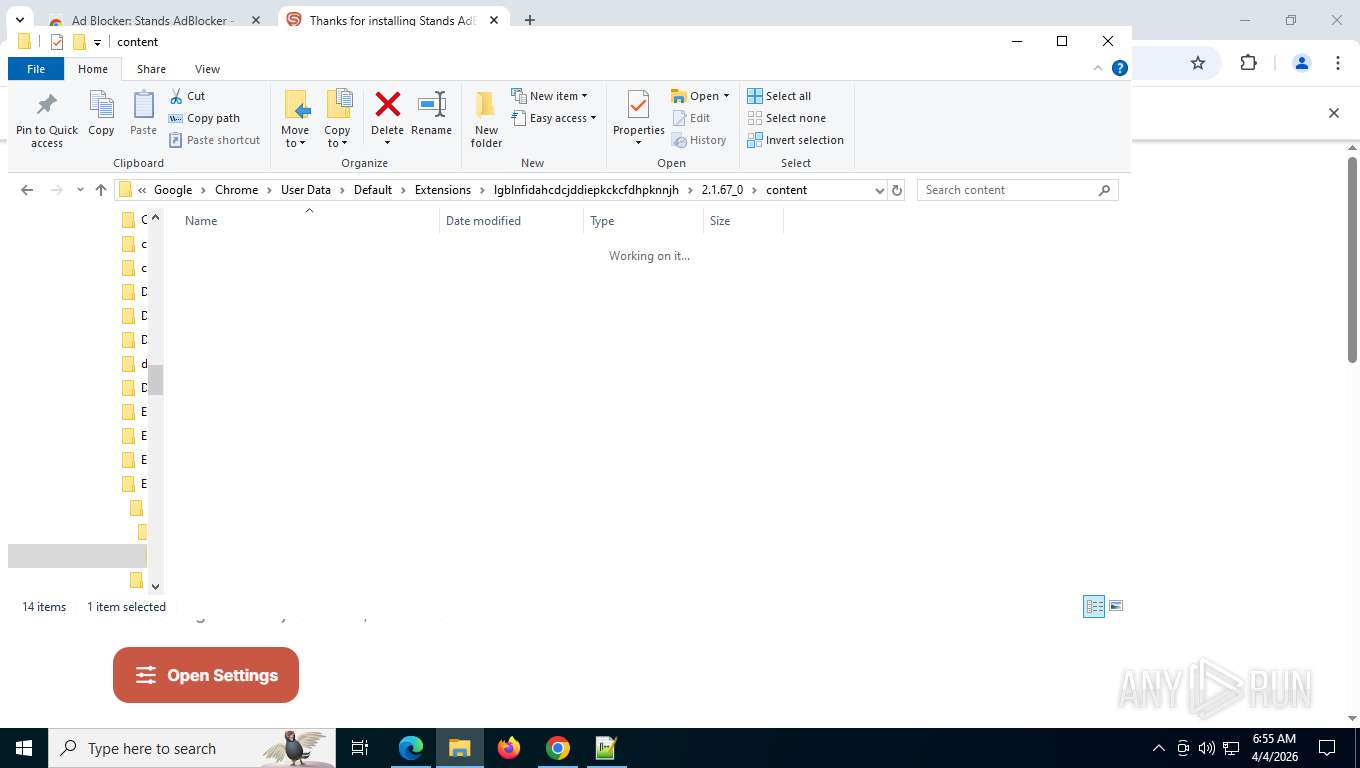Go up one folder level
The width and height of the screenshot is (1360, 768).
100,190
